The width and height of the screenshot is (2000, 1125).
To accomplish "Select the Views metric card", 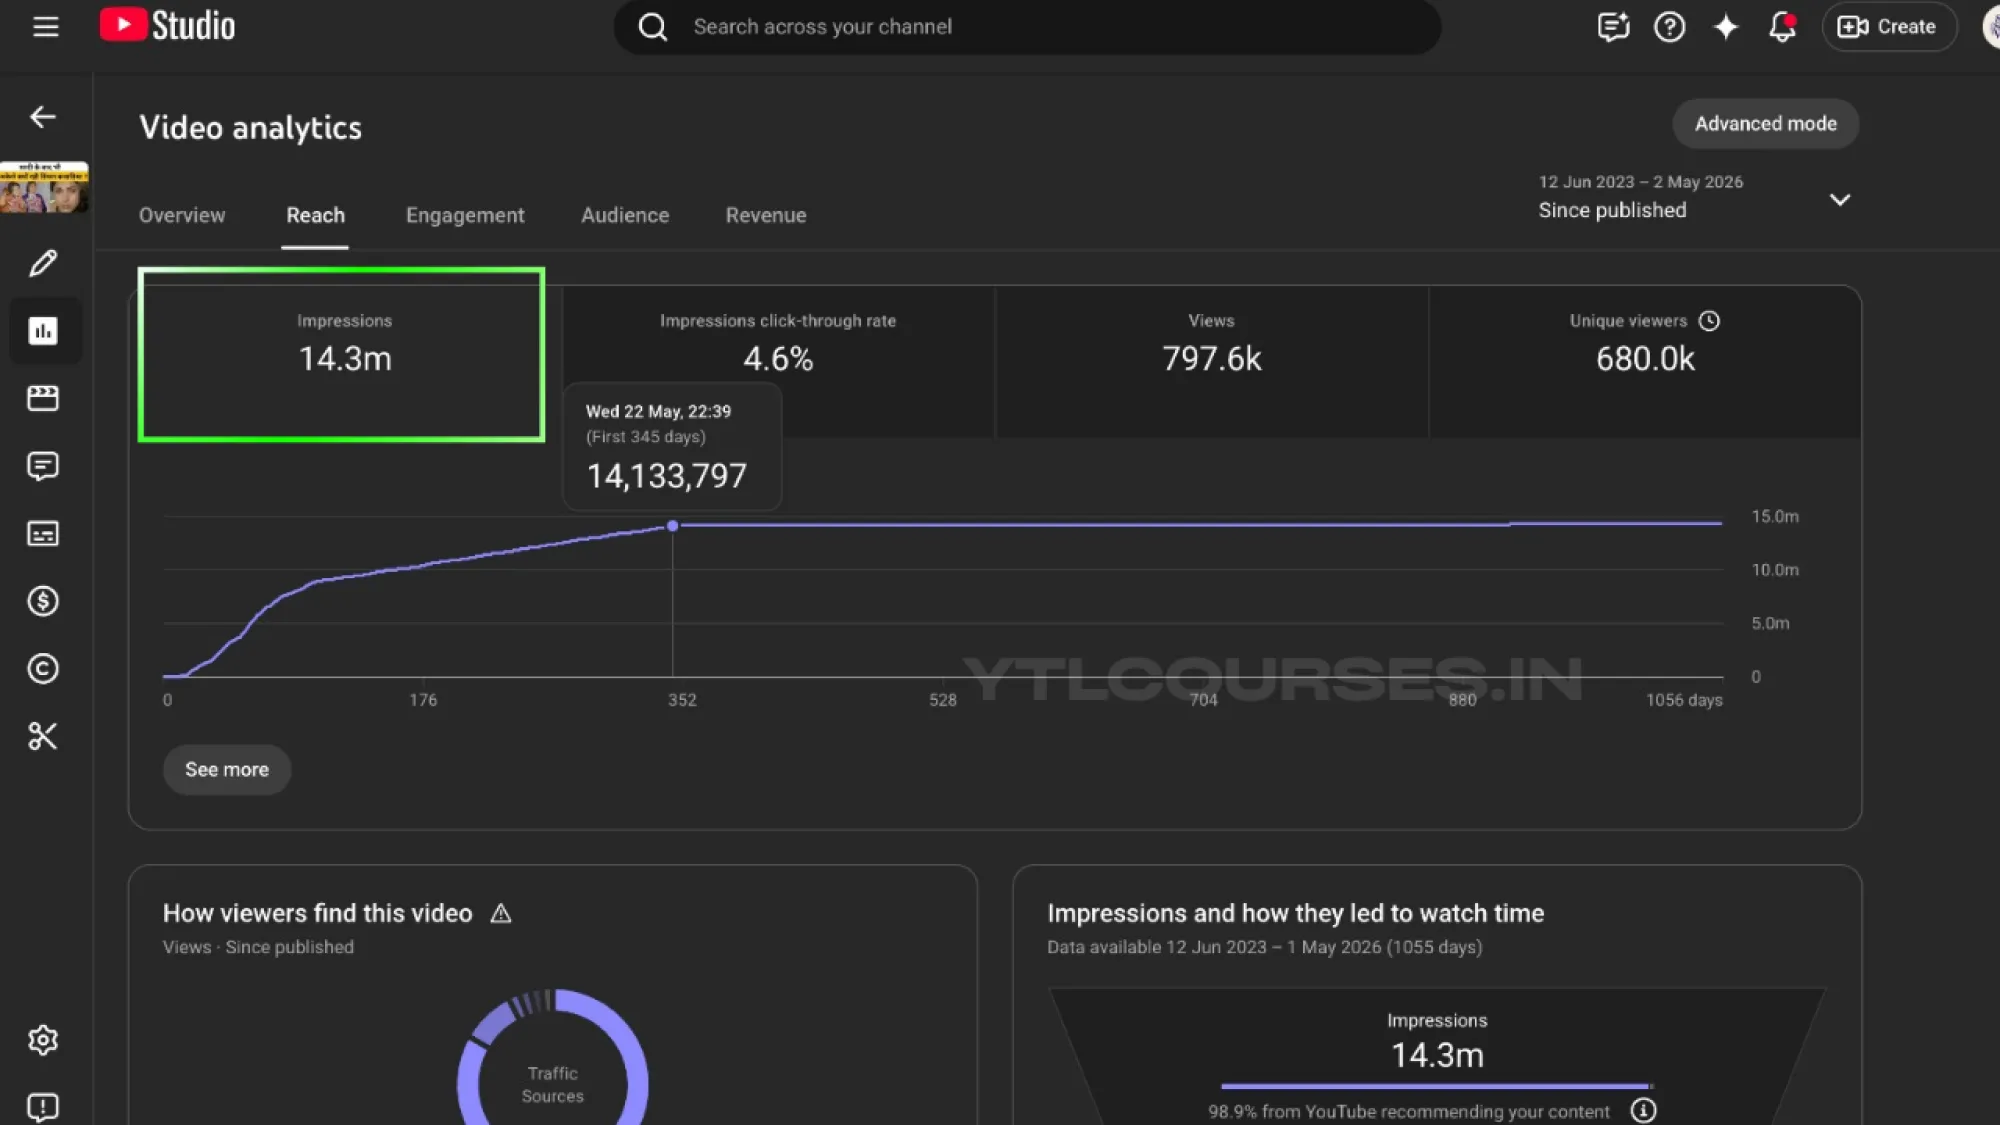I will pyautogui.click(x=1211, y=361).
